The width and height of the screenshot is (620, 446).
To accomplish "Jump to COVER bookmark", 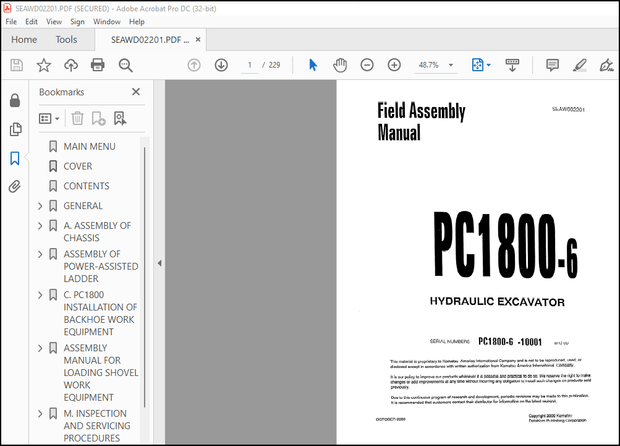I will tap(78, 166).
